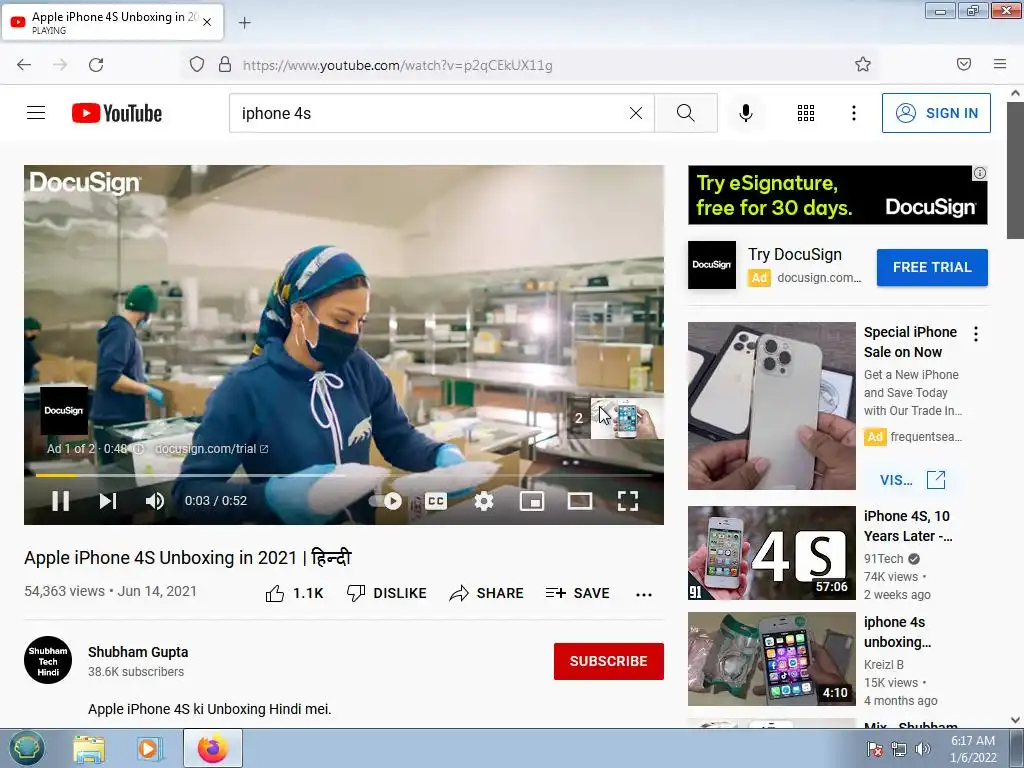This screenshot has width=1024, height=768.
Task: Reload the page
Action: (96, 65)
